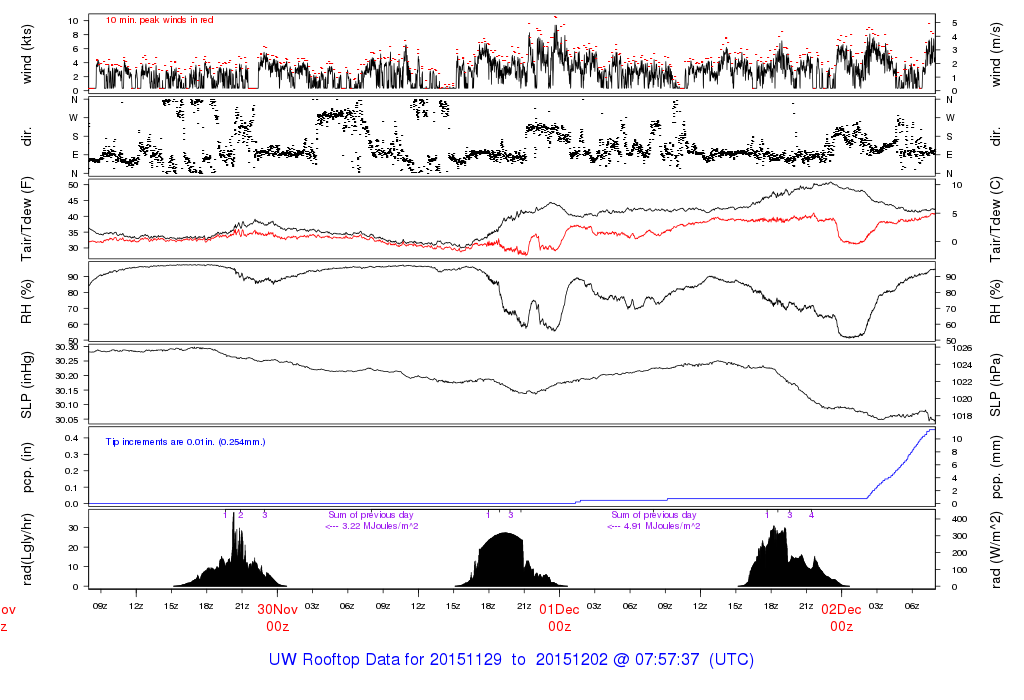Click the '30.05' pressure tick label
1024x700 pixels.
(x=67, y=420)
